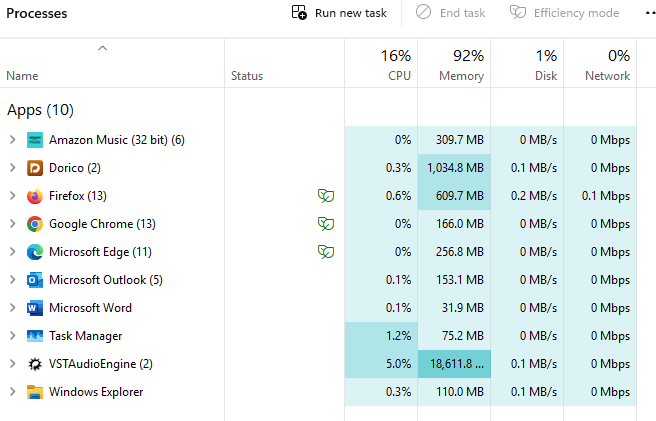Click the Windows Explorer folder icon
This screenshot has width=656, height=421.
click(x=35, y=392)
